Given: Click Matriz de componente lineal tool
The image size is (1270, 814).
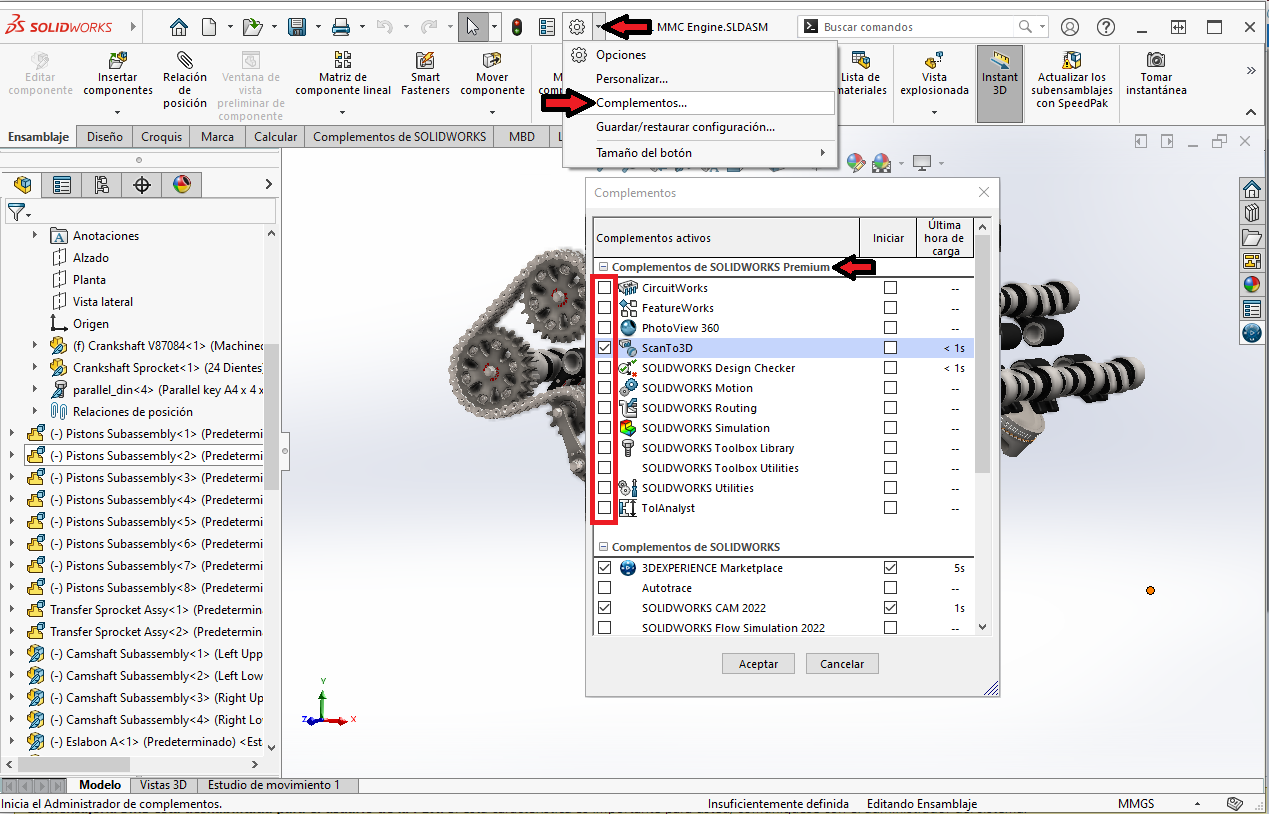Looking at the screenshot, I should (343, 75).
